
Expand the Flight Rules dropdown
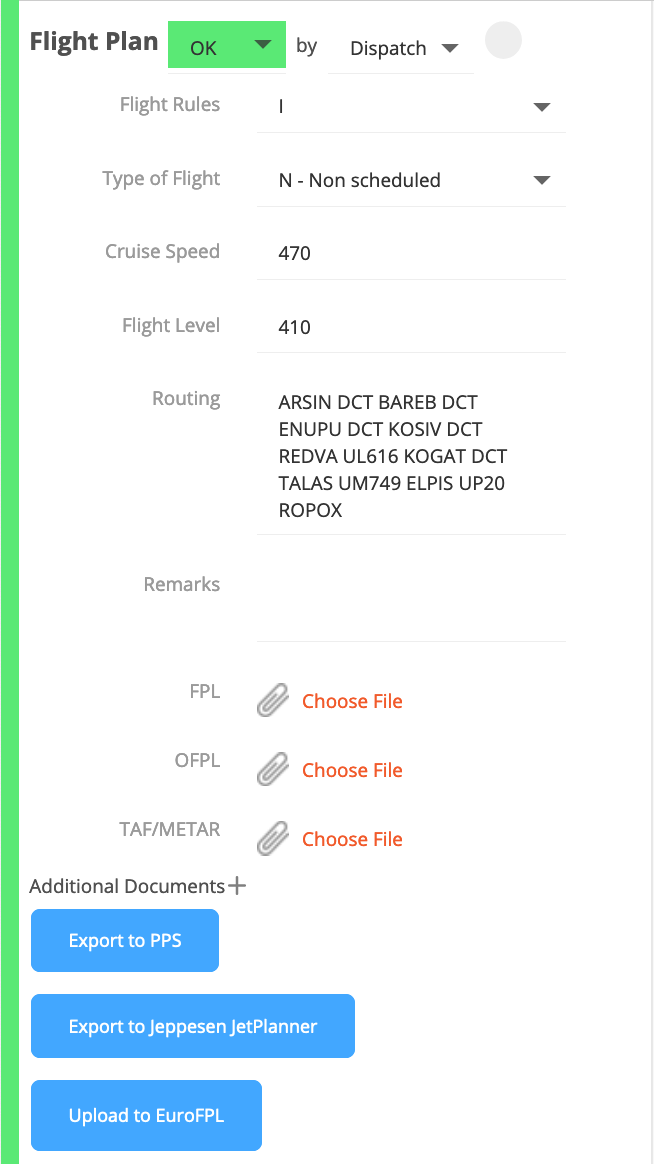click(540, 106)
